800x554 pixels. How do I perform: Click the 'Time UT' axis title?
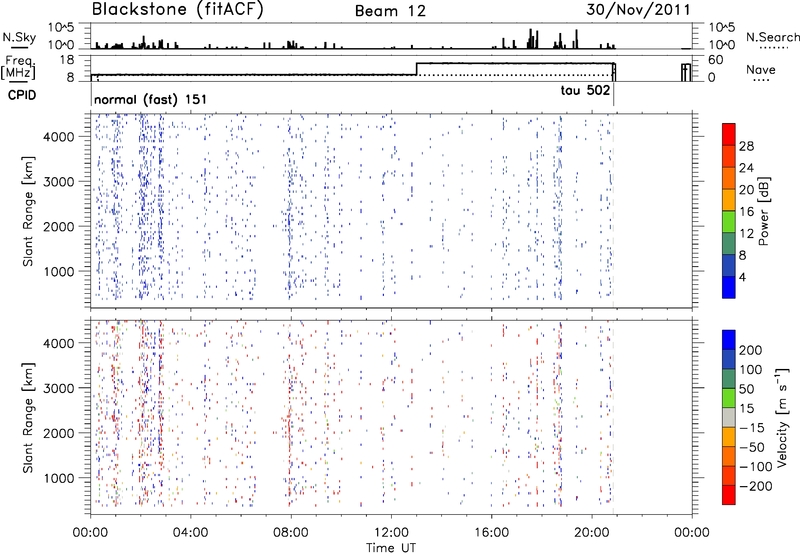[x=391, y=548]
